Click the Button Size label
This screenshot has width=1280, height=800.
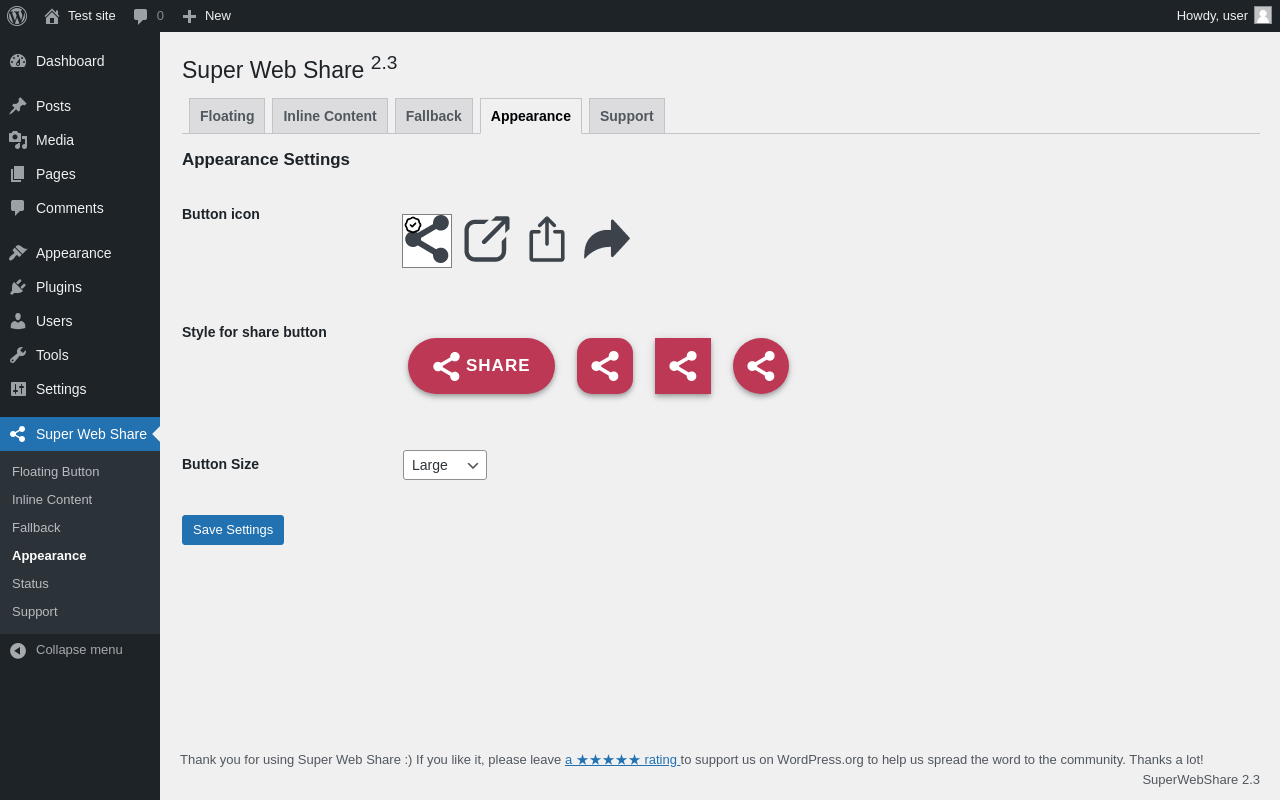pos(220,464)
